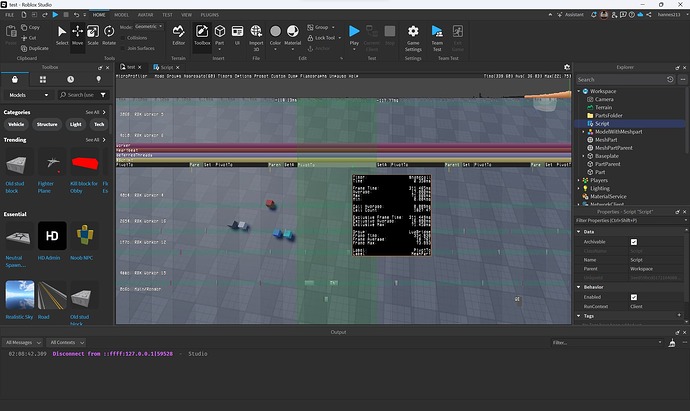Expand the Baseplate node
This screenshot has width=690, height=411.
click(x=584, y=156)
